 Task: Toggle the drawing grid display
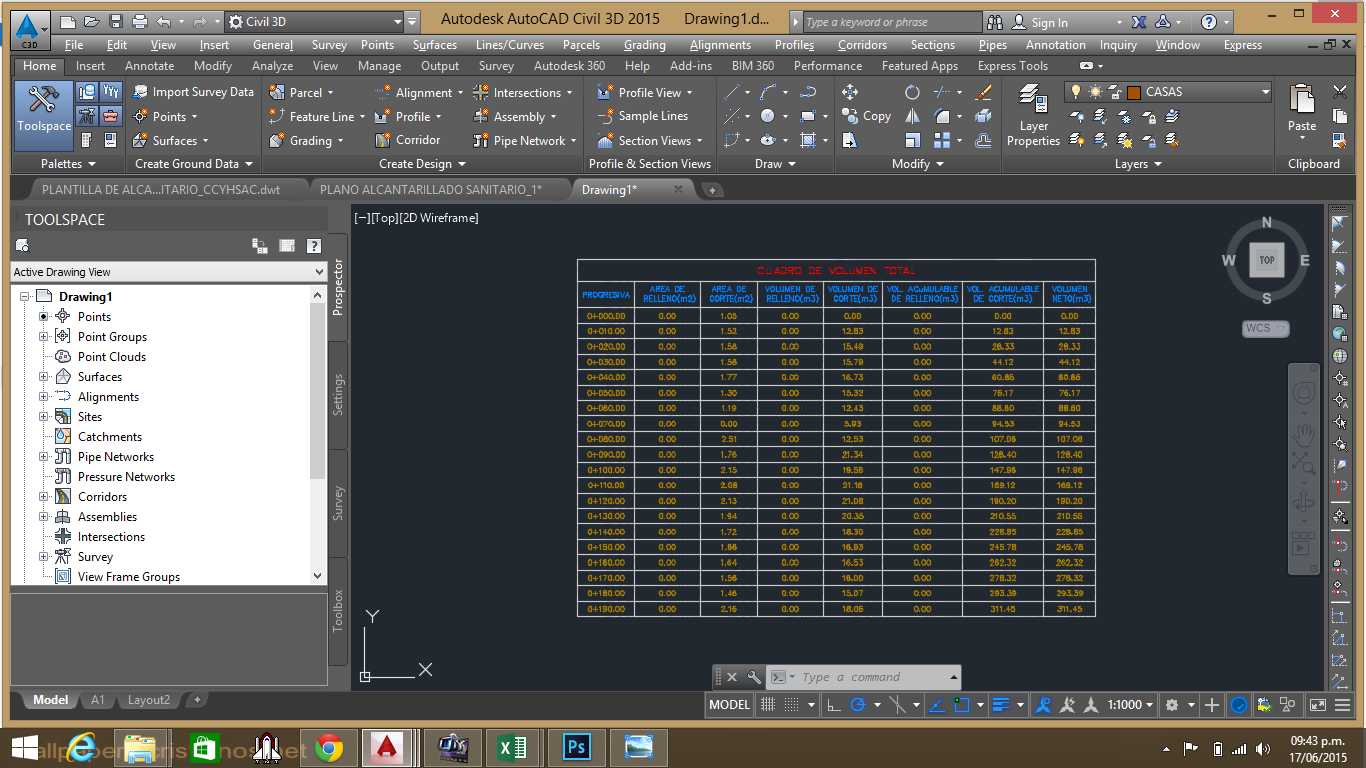[x=768, y=705]
